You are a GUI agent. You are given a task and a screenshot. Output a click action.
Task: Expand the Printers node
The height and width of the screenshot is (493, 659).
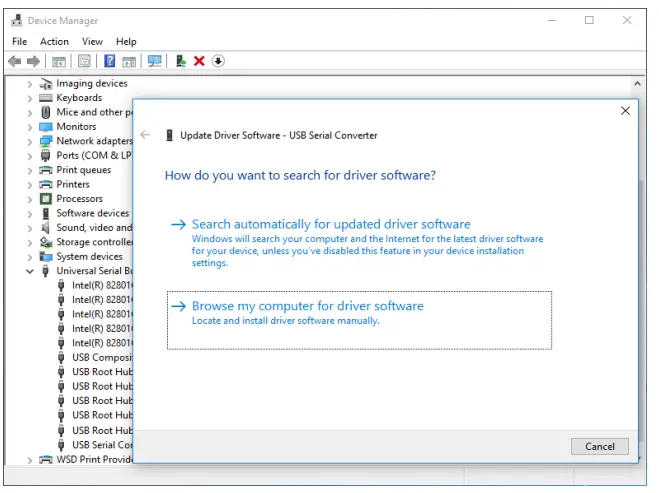[29, 185]
